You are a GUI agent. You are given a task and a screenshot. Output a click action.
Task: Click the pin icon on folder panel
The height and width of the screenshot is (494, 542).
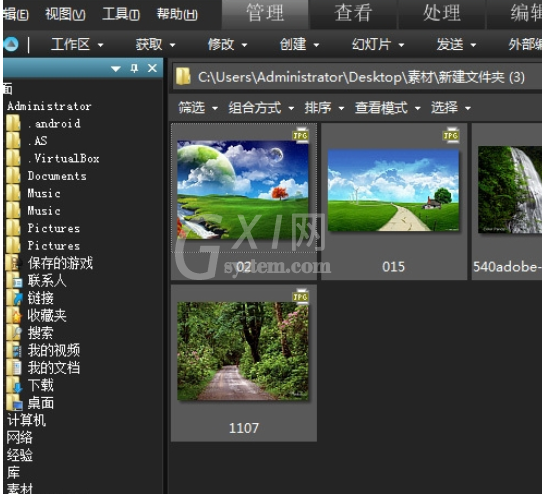pyautogui.click(x=134, y=68)
